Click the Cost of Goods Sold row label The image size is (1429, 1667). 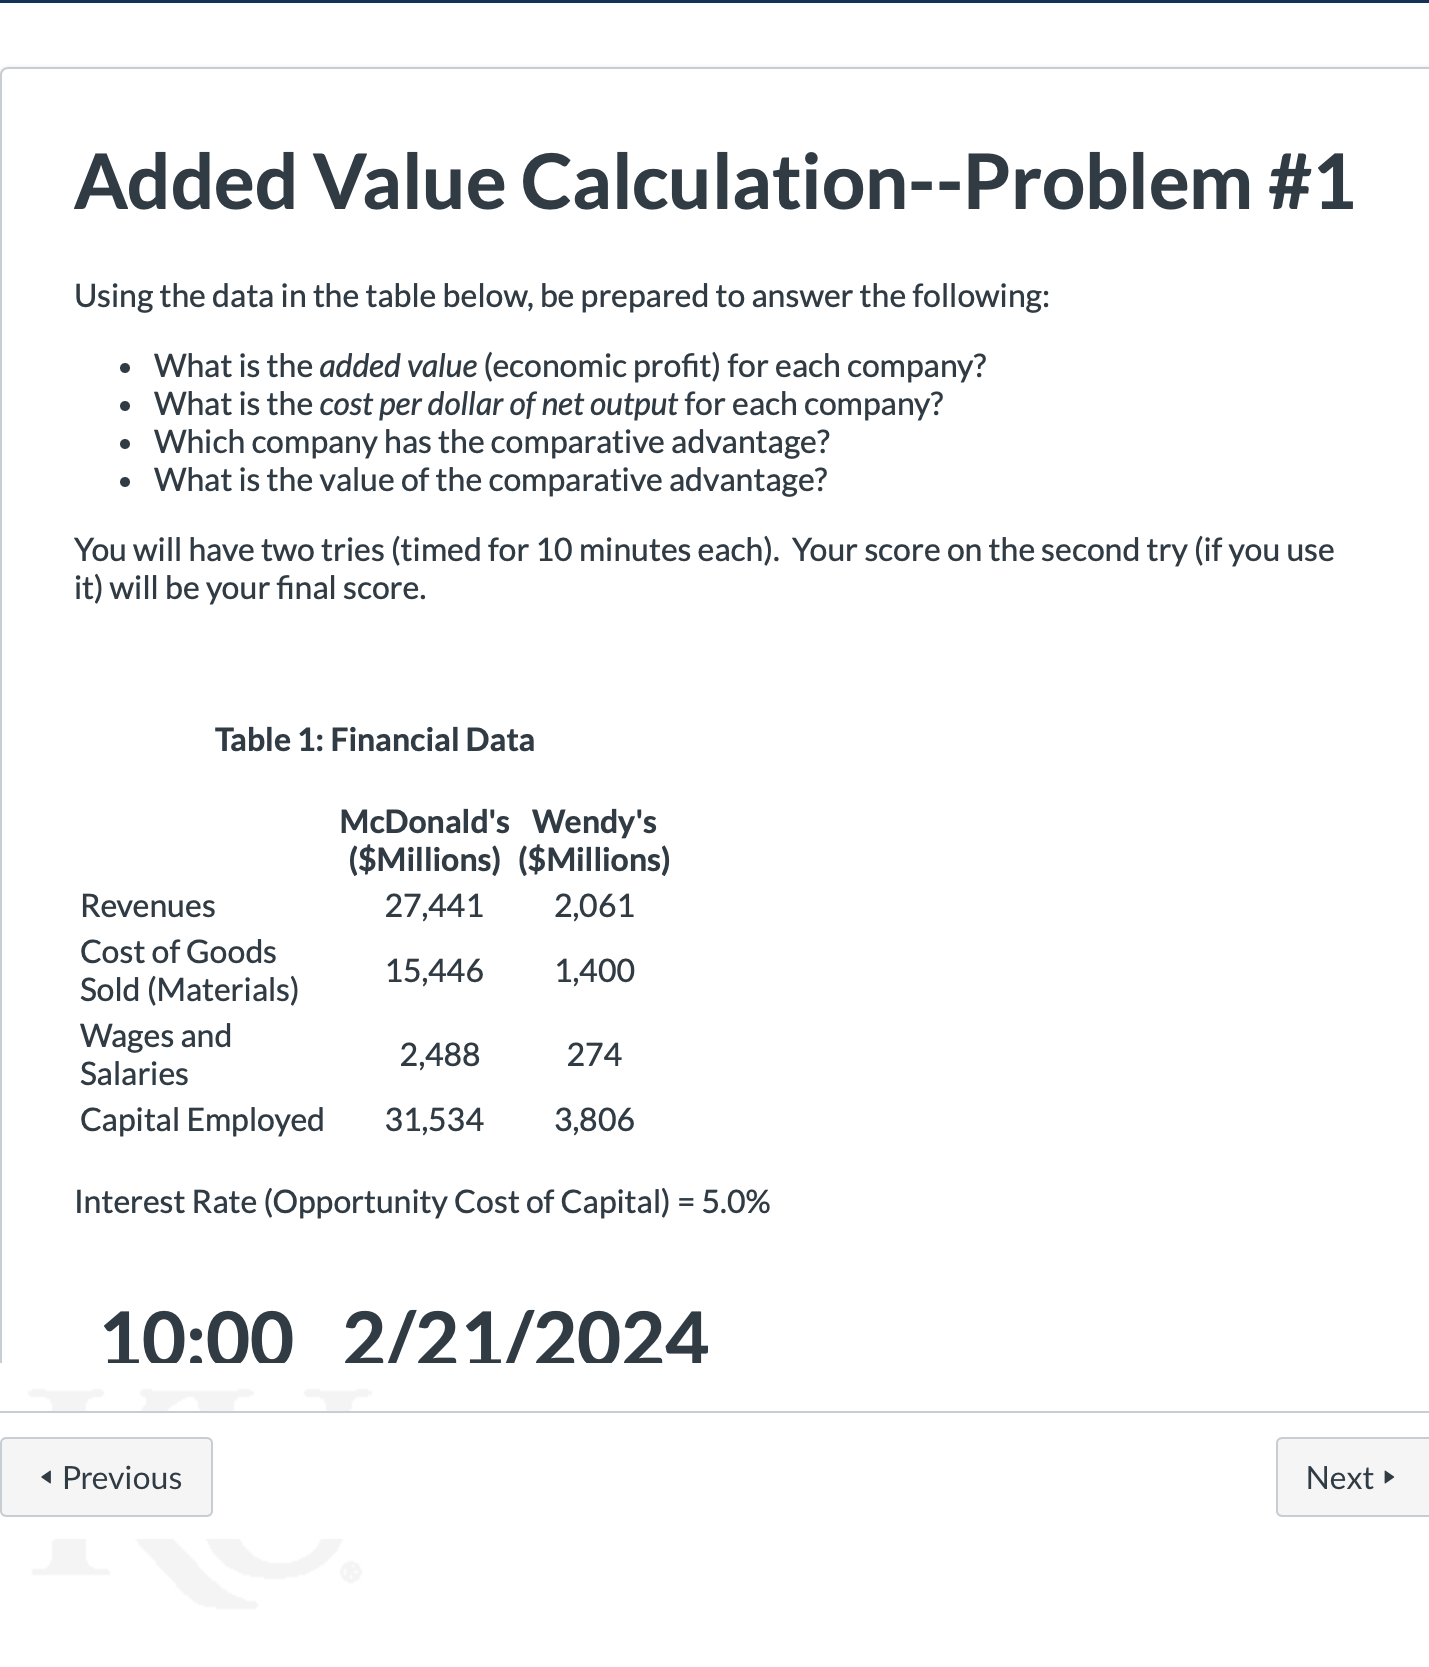pyautogui.click(x=190, y=969)
